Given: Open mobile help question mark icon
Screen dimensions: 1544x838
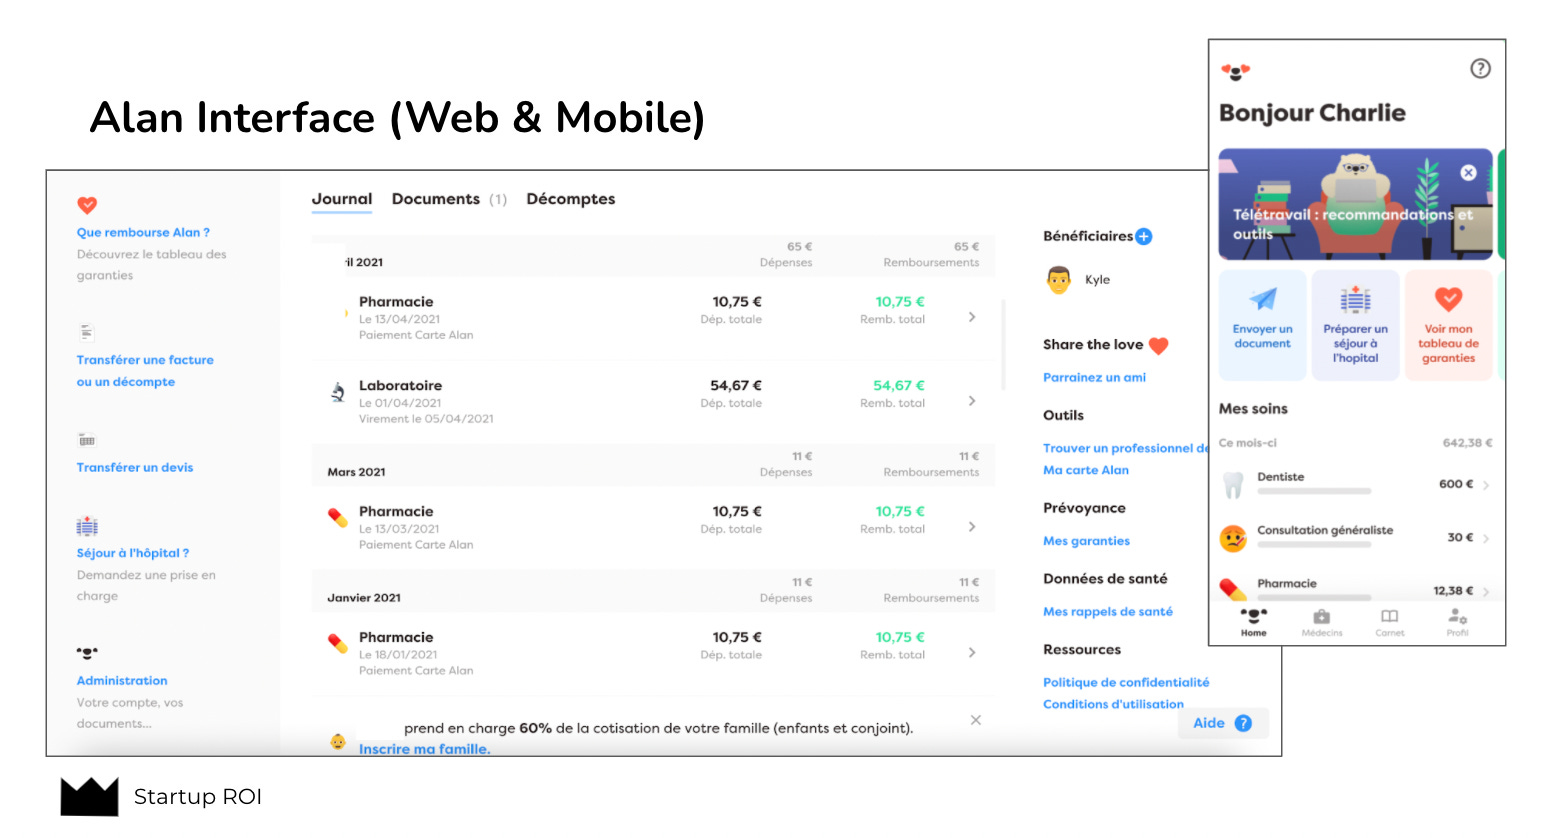Looking at the screenshot, I should [1480, 68].
